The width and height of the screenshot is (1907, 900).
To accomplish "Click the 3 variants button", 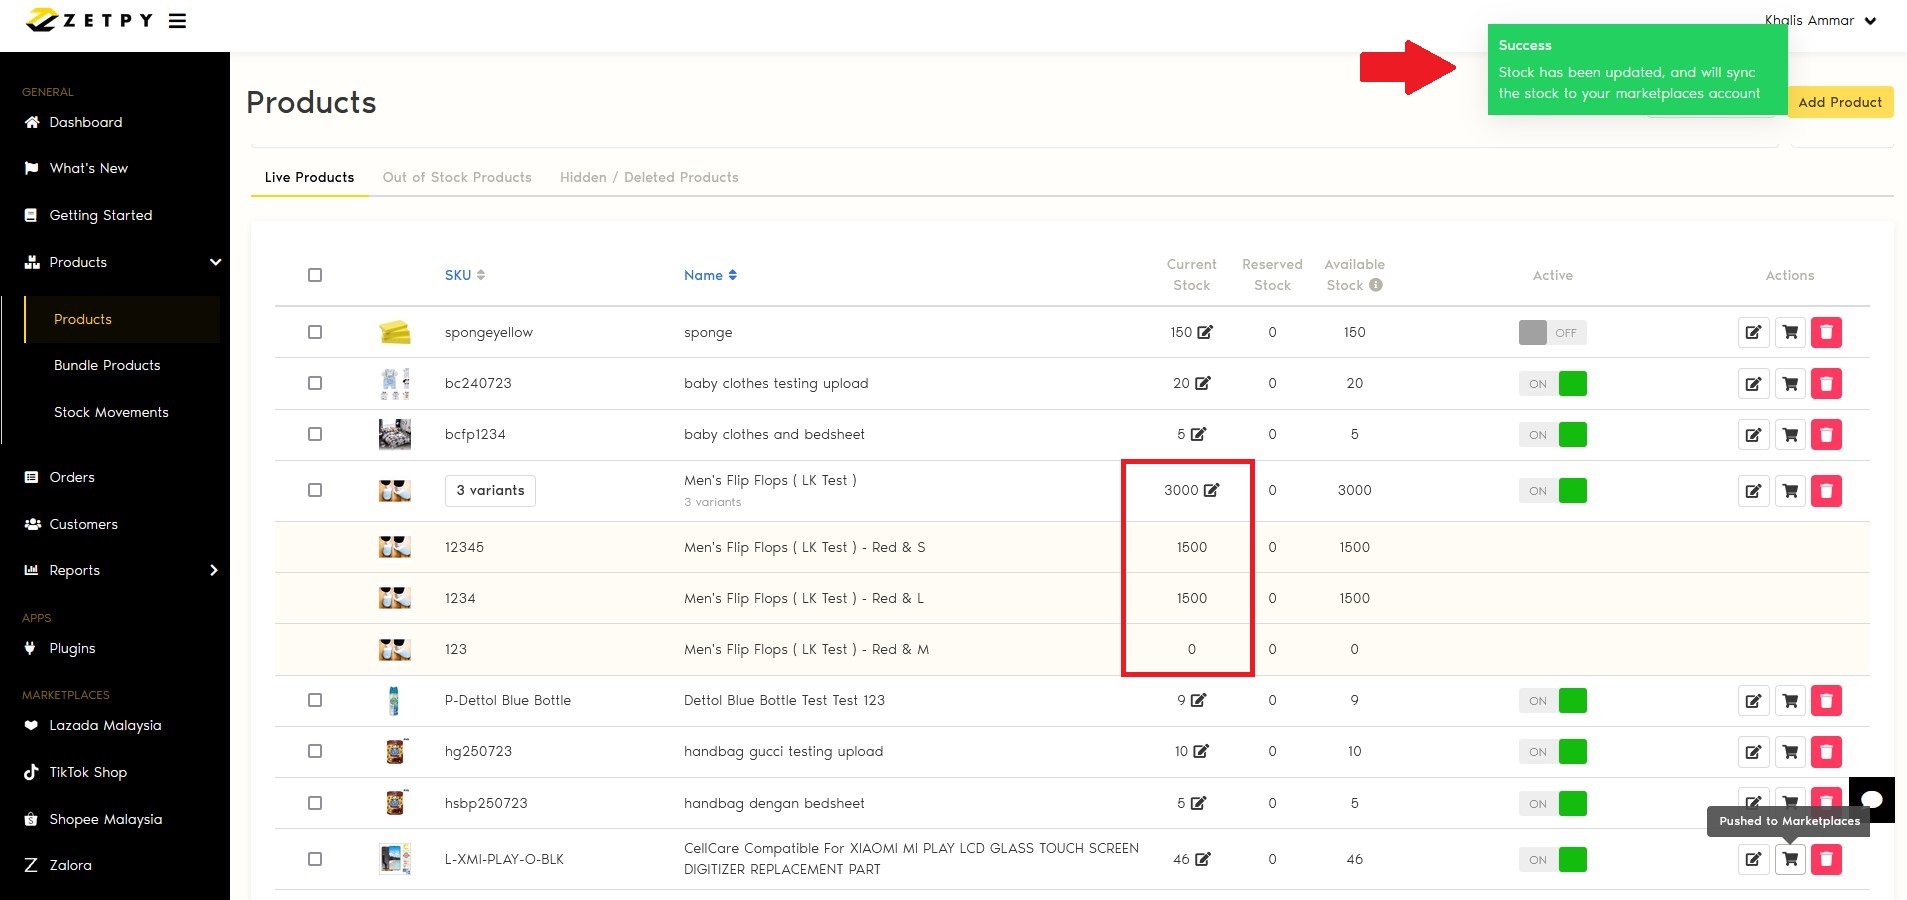I will point(490,490).
